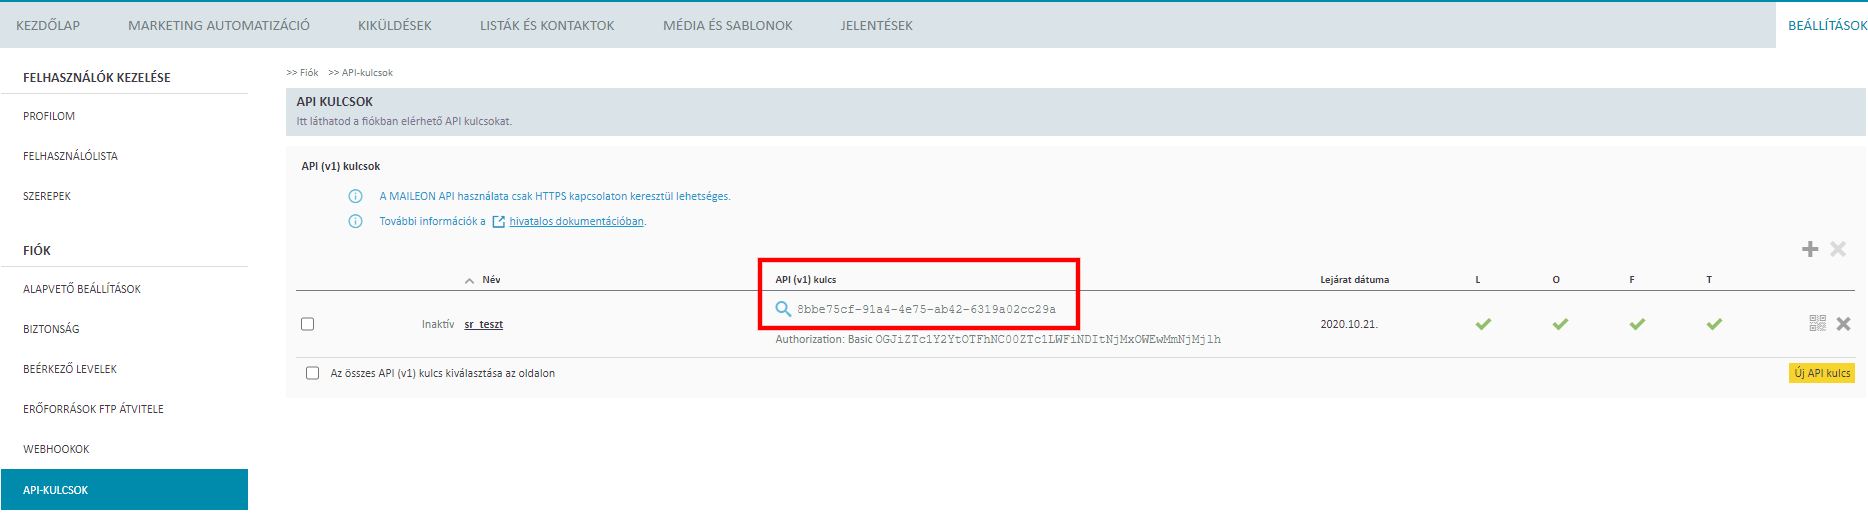1868x521 pixels.
Task: Open Erőforrások FTP átvitele
Action: coord(93,409)
